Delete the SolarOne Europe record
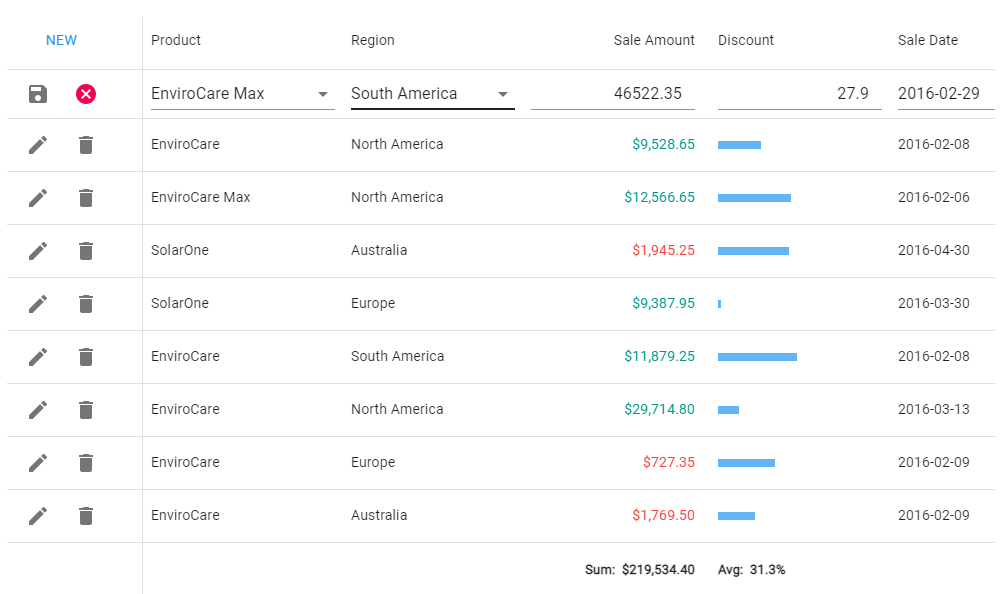Screen dimensions: 1002x594 86,303
